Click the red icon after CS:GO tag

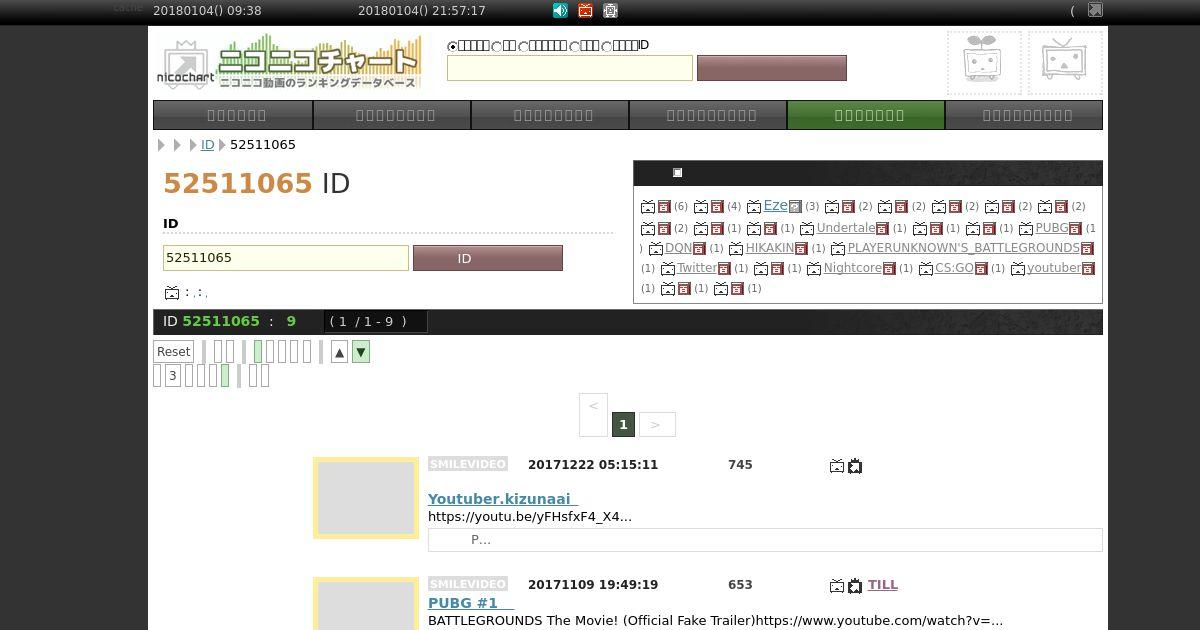click(x=981, y=269)
